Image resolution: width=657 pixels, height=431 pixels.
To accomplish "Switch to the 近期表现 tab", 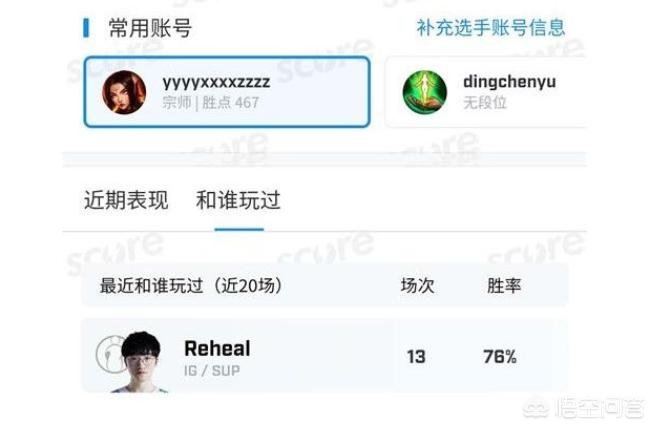I will 126,200.
